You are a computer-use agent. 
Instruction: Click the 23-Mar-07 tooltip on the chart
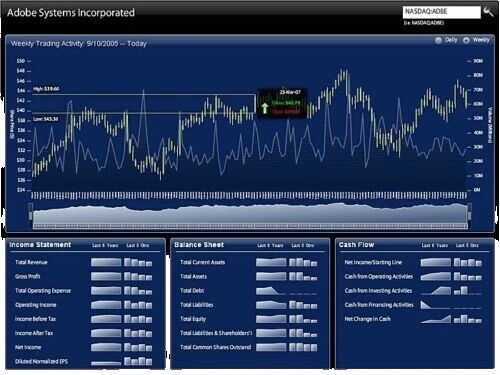click(282, 103)
